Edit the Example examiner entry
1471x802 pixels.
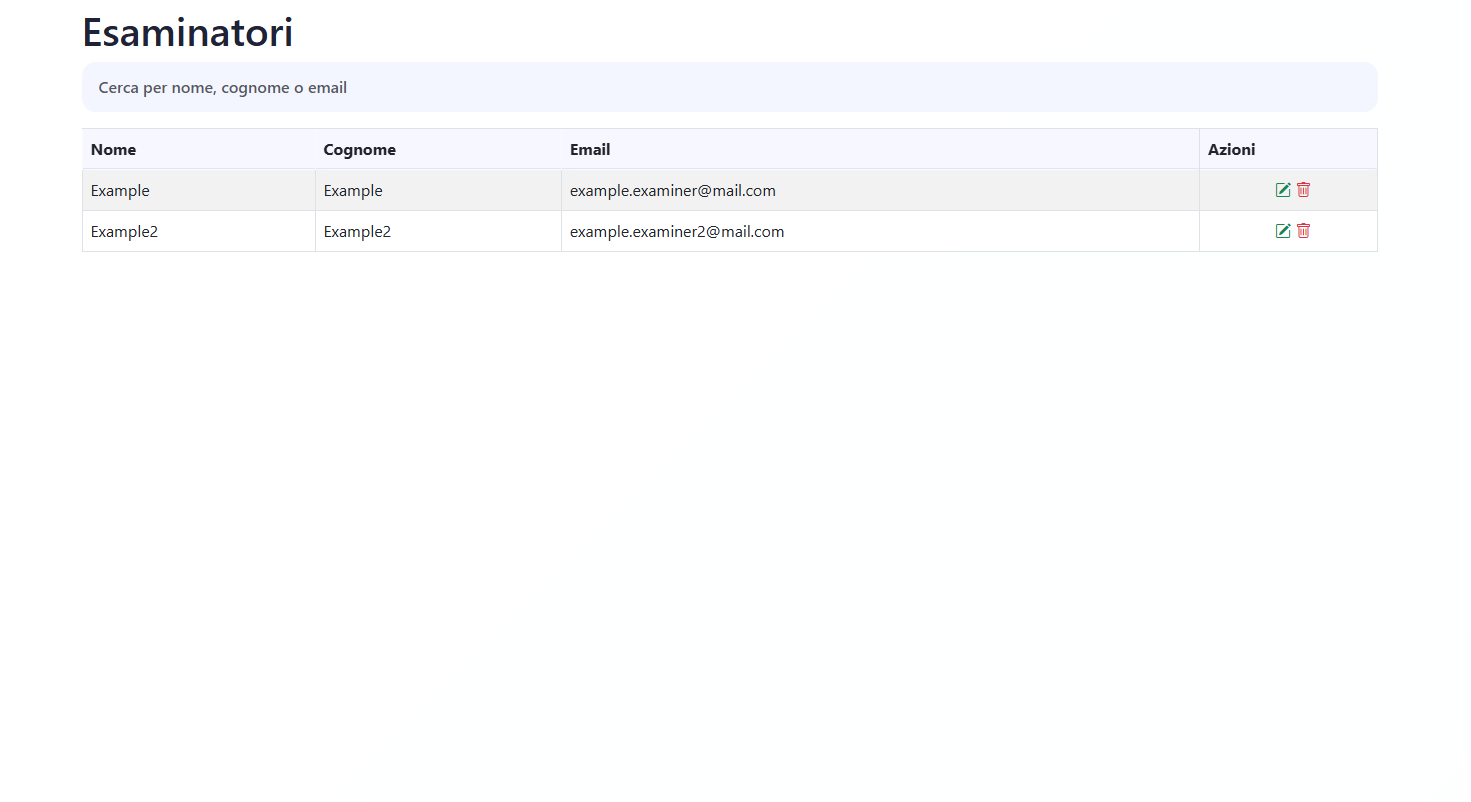(1282, 190)
